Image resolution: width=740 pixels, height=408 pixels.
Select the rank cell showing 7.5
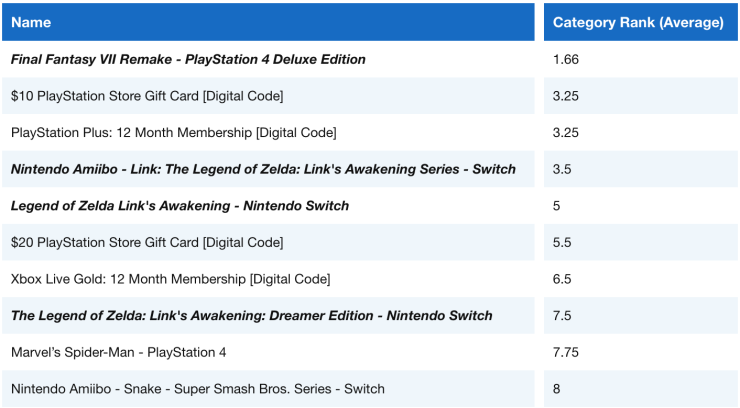[x=562, y=315]
